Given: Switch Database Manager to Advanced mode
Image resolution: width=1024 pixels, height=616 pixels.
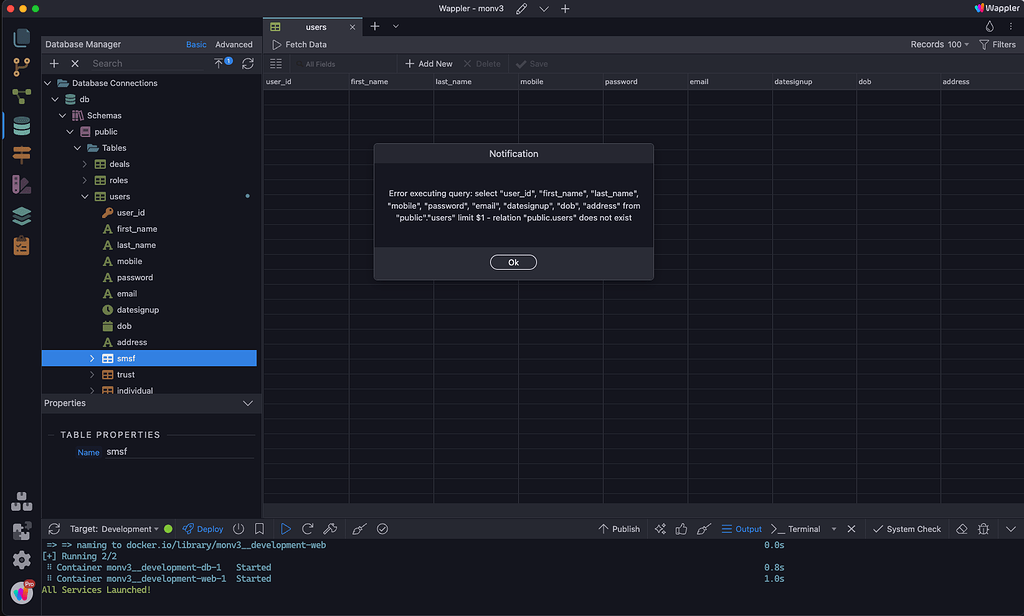Looking at the screenshot, I should (234, 44).
